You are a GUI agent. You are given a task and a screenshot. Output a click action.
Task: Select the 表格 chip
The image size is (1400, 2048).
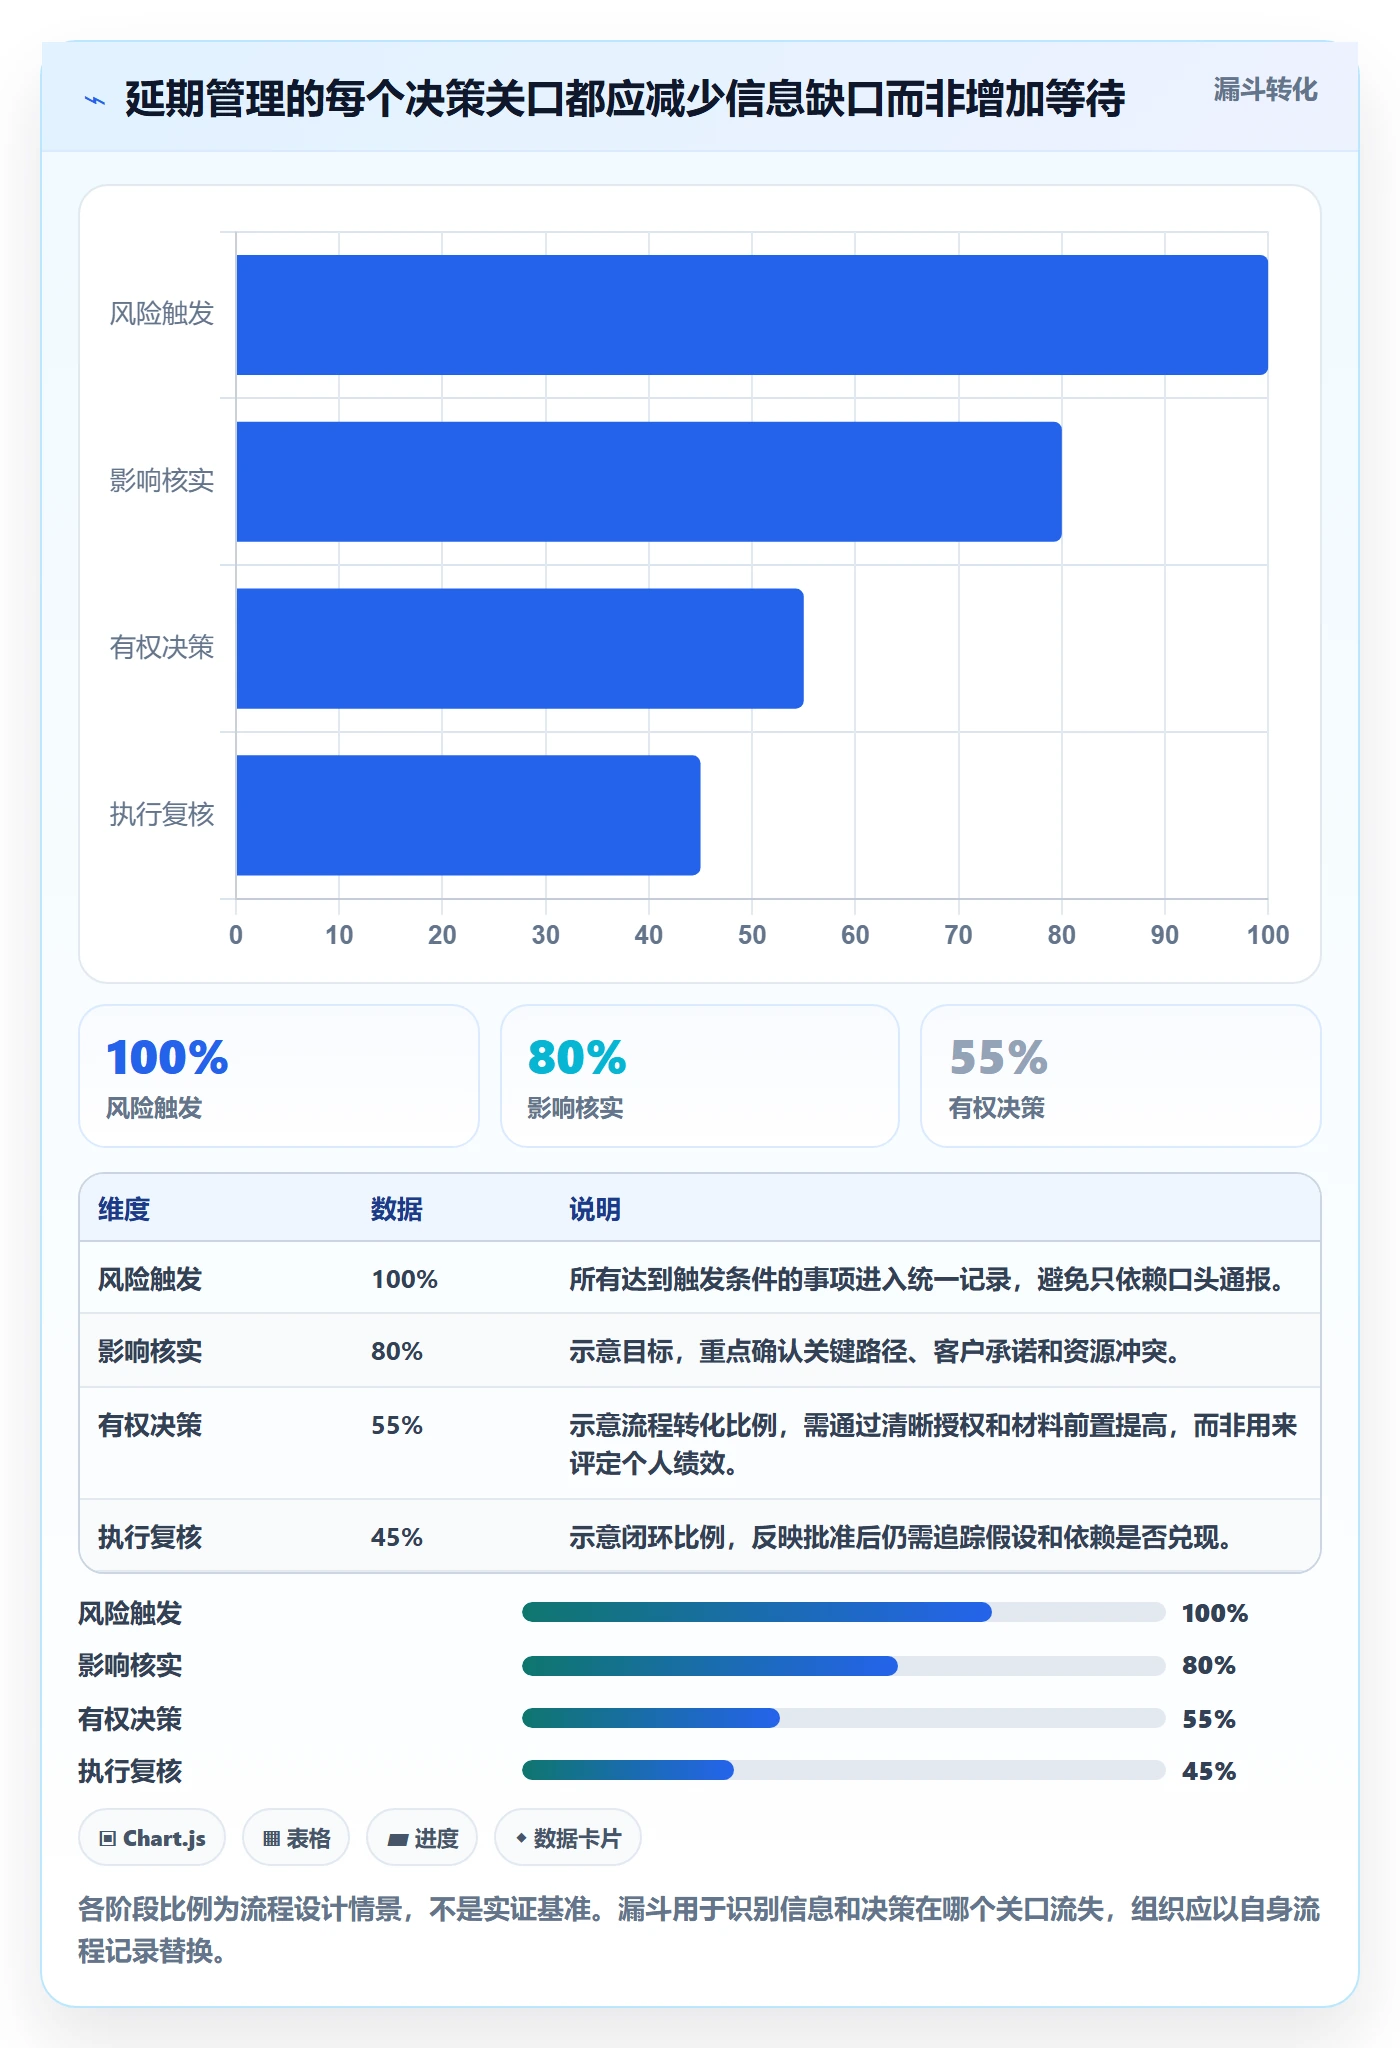coord(296,1838)
